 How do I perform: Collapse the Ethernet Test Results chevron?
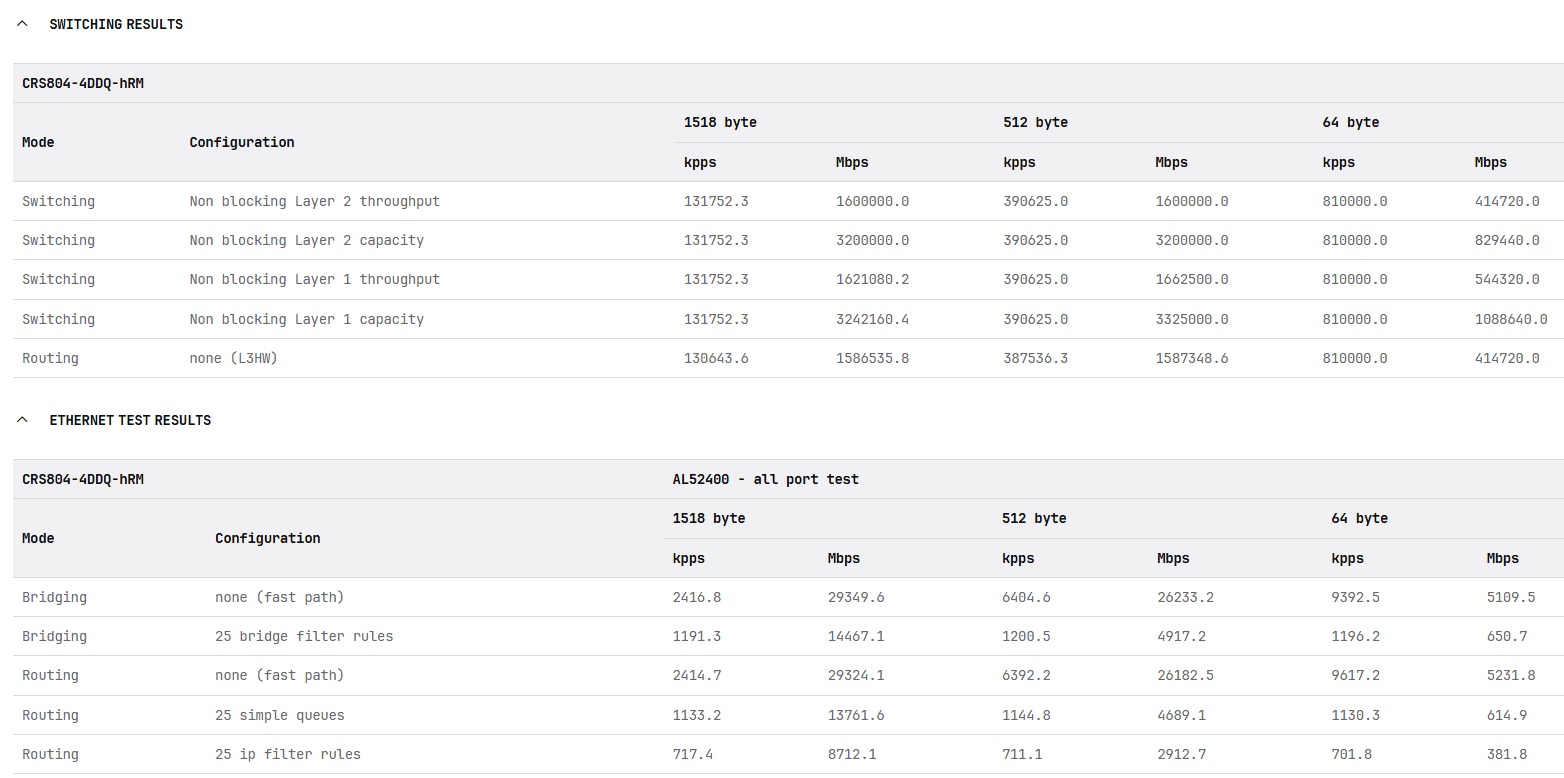[x=22, y=420]
